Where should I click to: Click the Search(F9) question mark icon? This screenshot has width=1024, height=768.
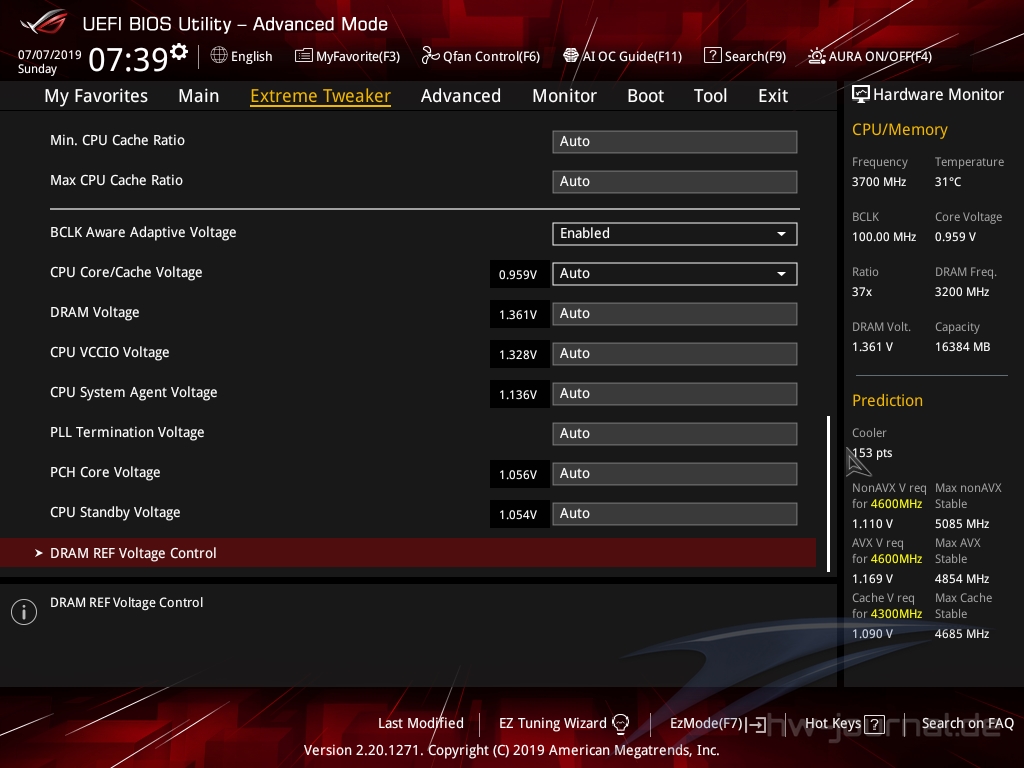tap(712, 56)
